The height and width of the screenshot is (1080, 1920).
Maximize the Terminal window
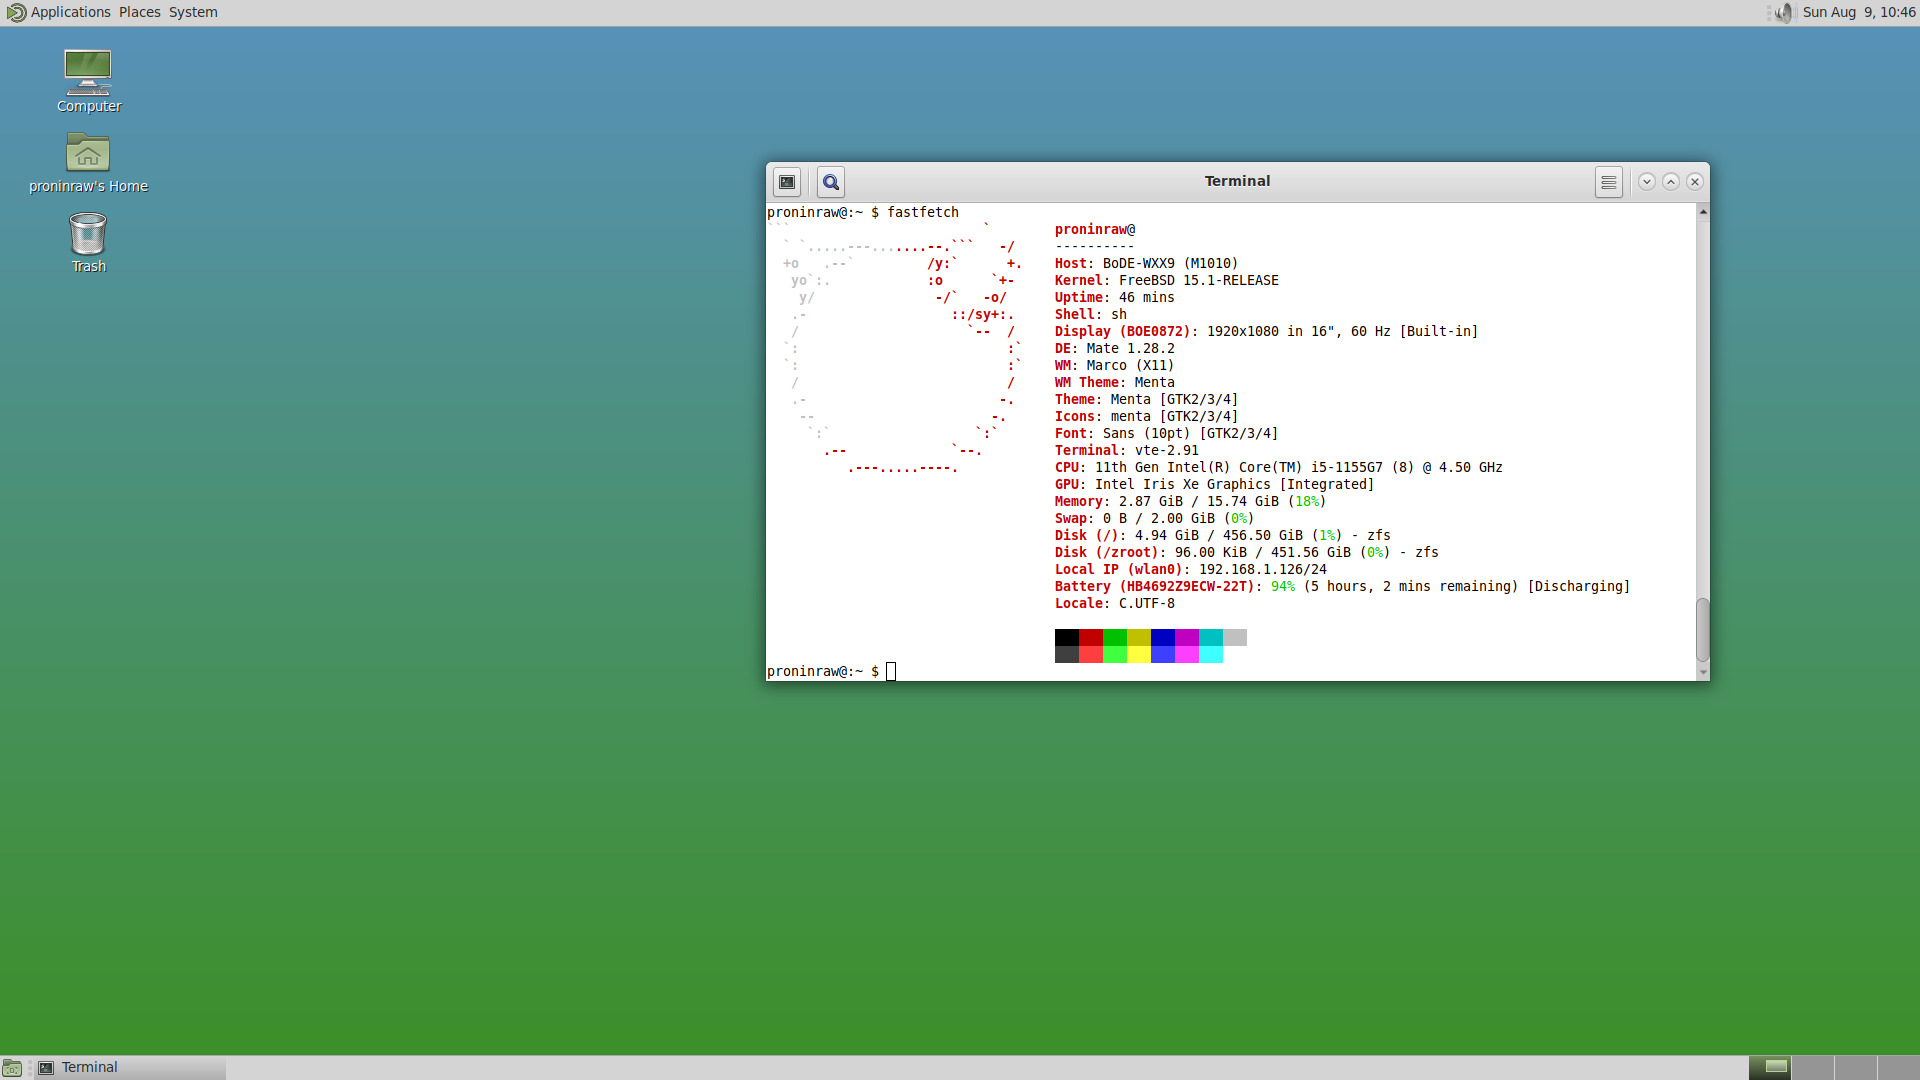(x=1671, y=182)
